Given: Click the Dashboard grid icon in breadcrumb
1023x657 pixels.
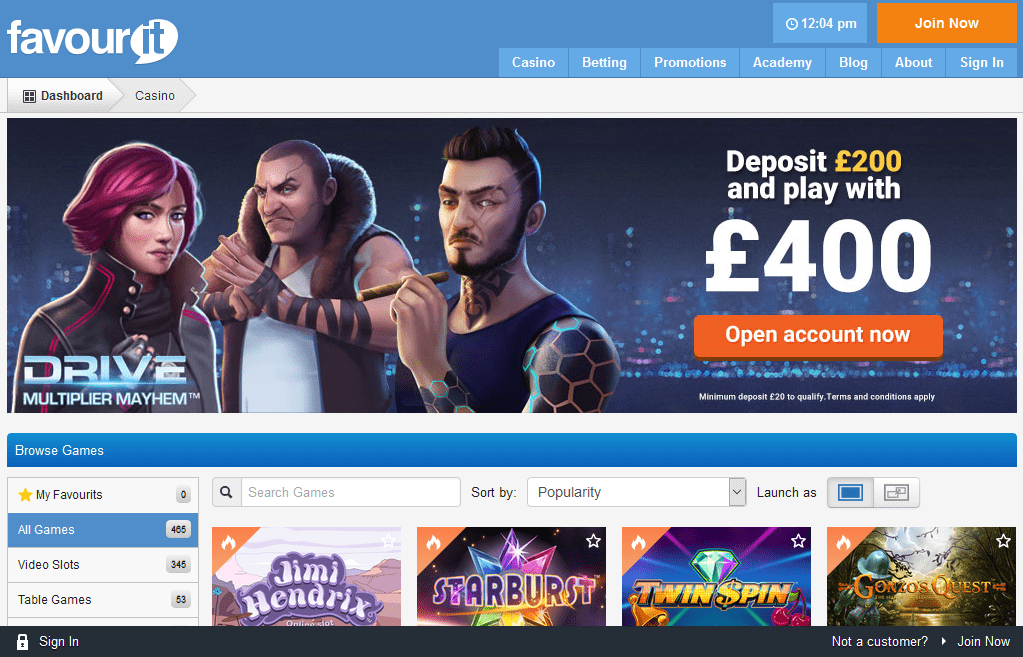Looking at the screenshot, I should [x=29, y=97].
